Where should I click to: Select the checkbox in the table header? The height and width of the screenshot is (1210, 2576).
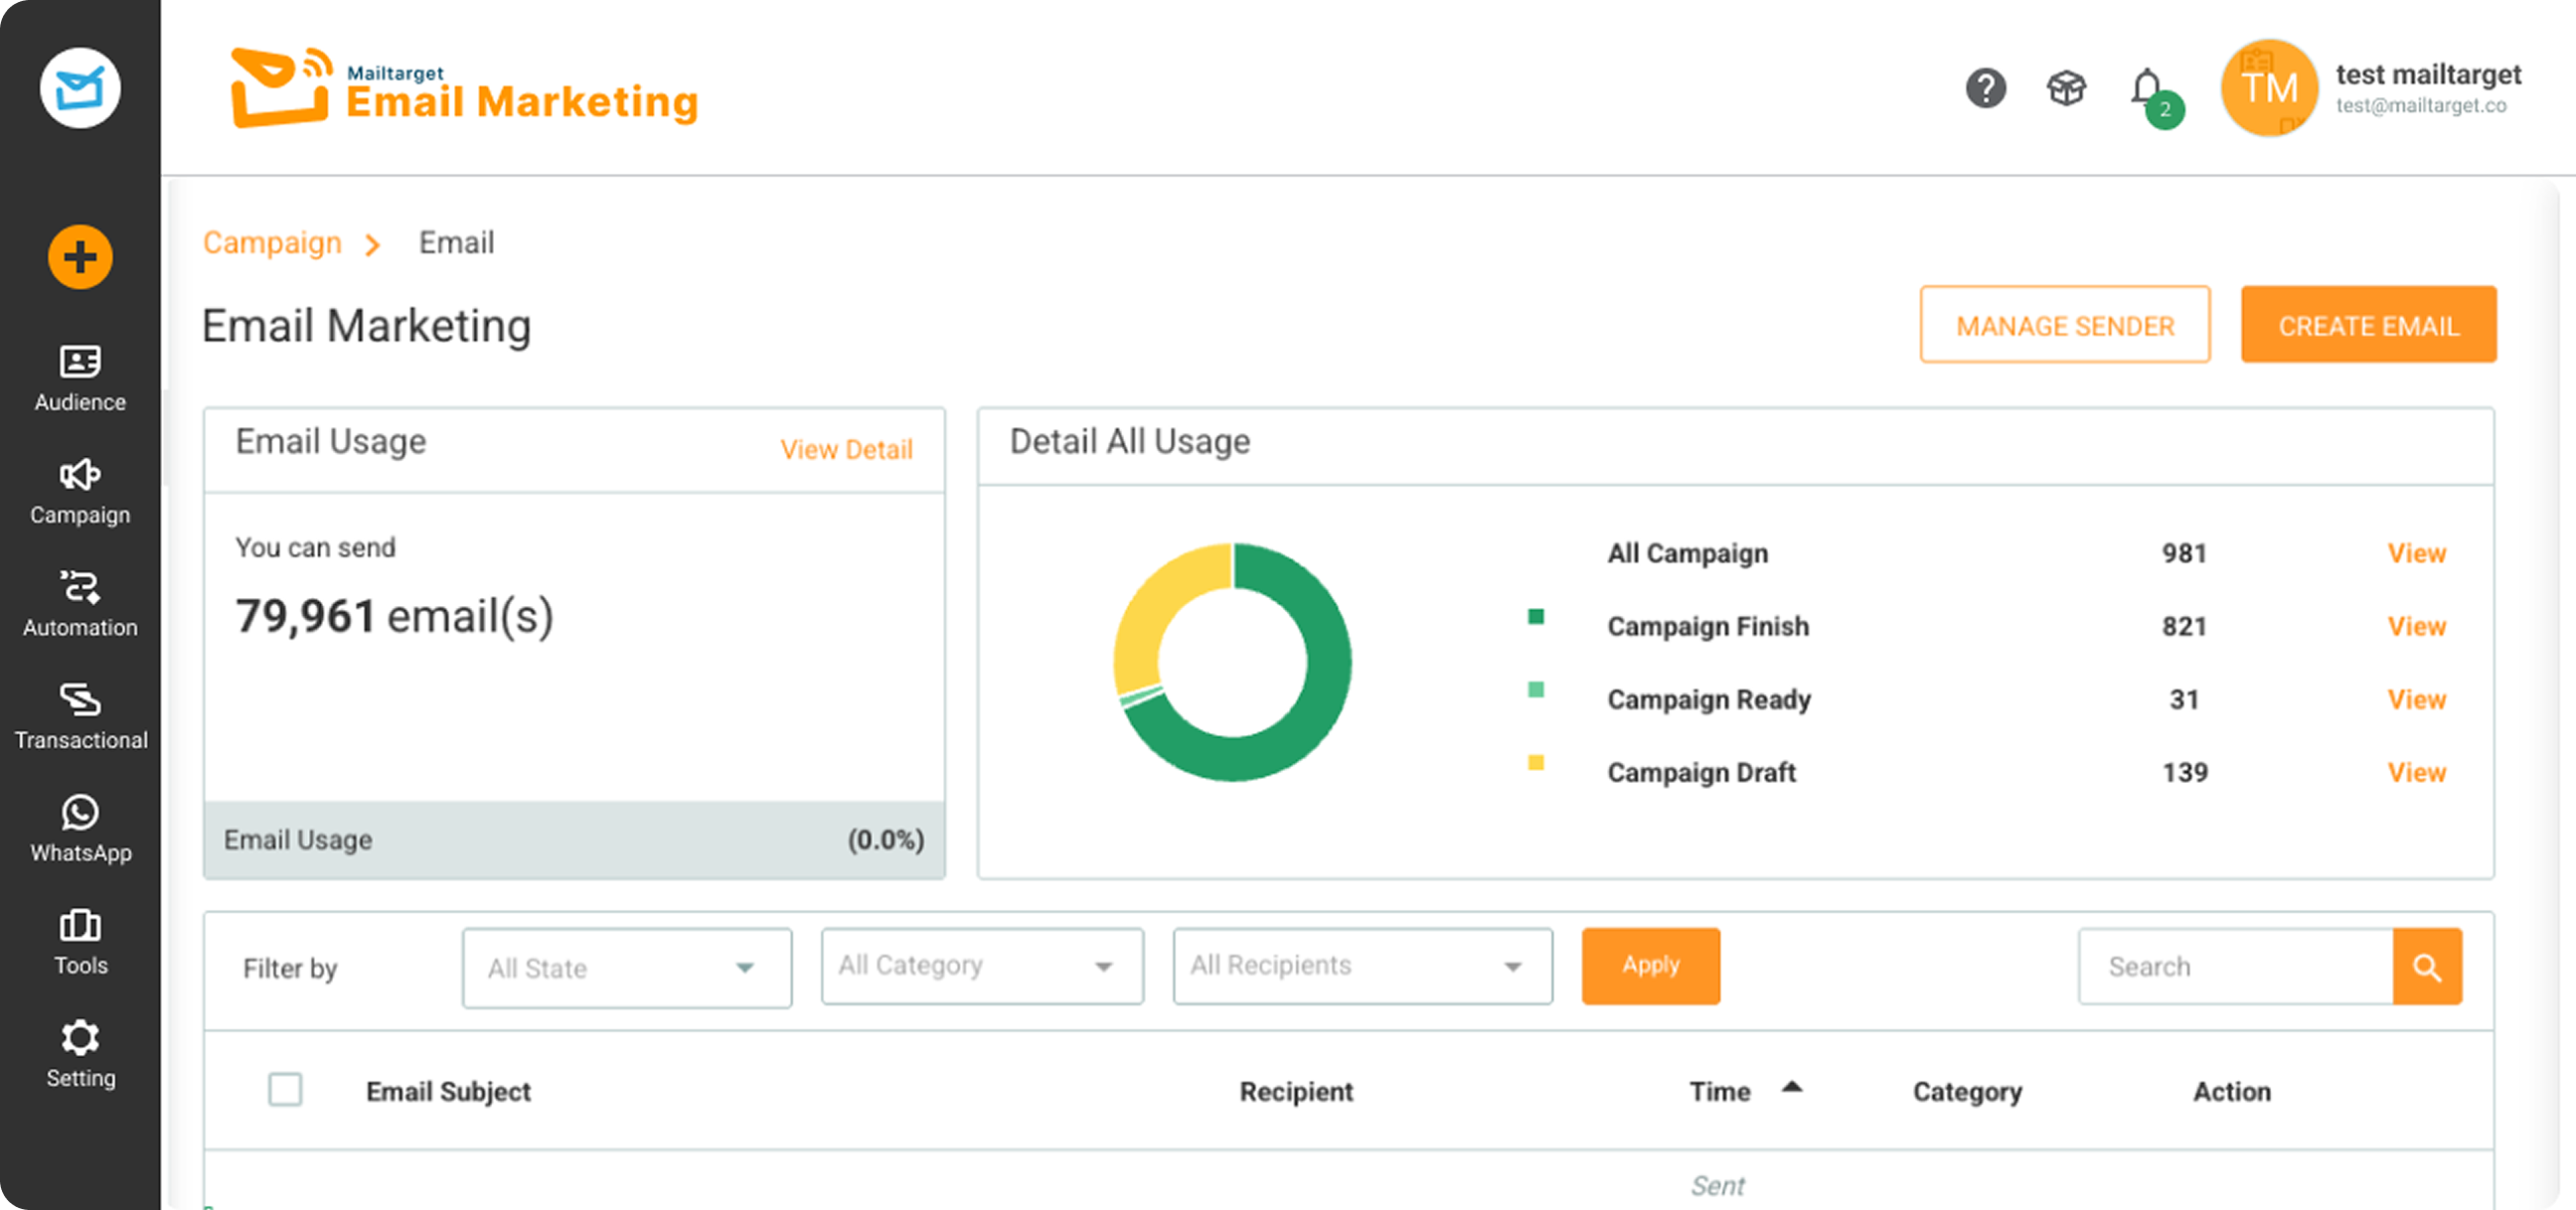click(286, 1091)
